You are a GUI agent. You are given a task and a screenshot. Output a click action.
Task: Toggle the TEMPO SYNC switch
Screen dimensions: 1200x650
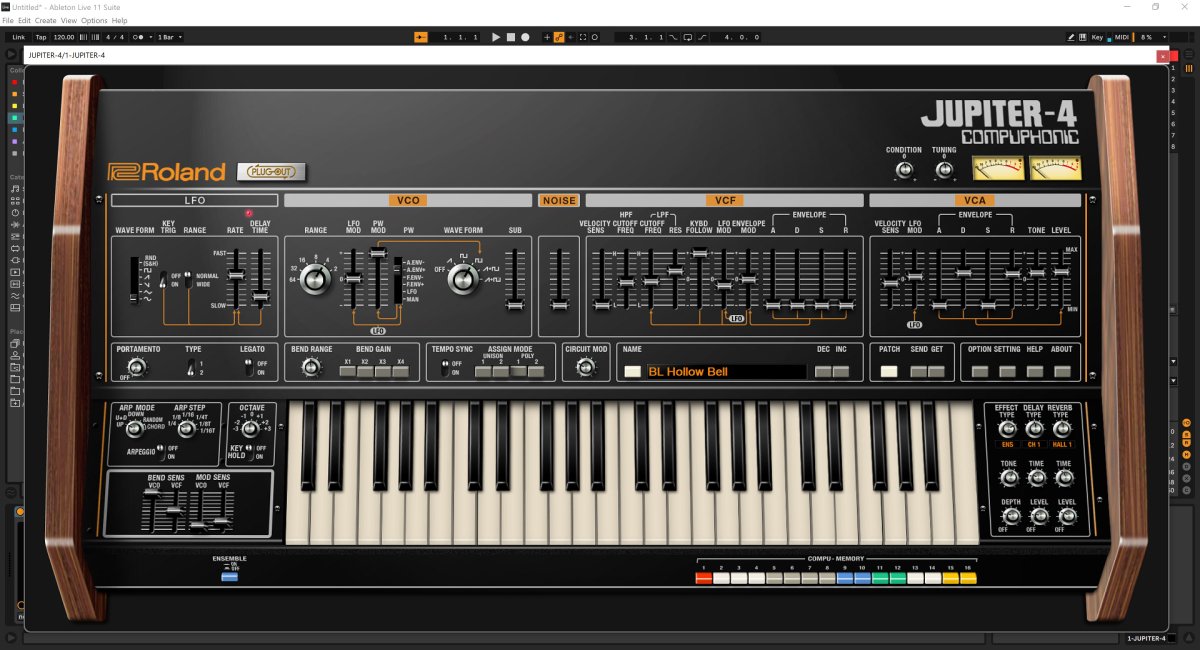[445, 368]
